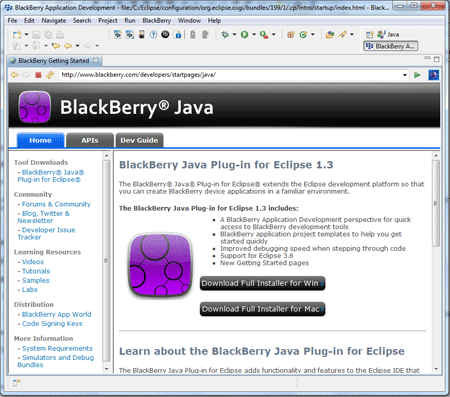Expand the Search toolbar dropdown arrow

pos(352,34)
